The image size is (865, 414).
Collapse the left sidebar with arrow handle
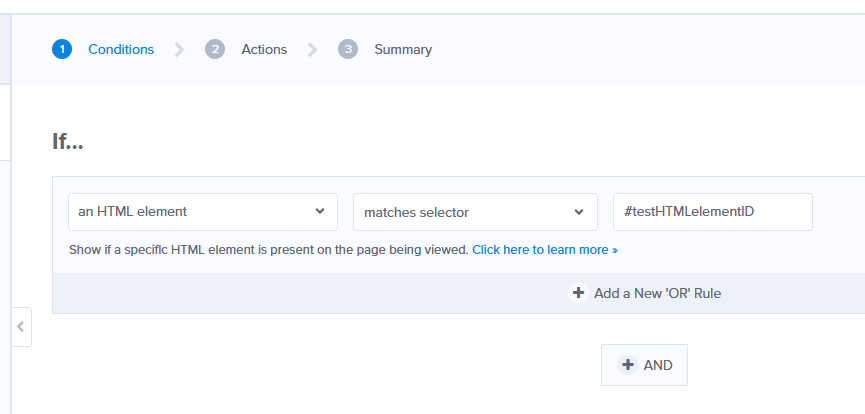click(21, 327)
